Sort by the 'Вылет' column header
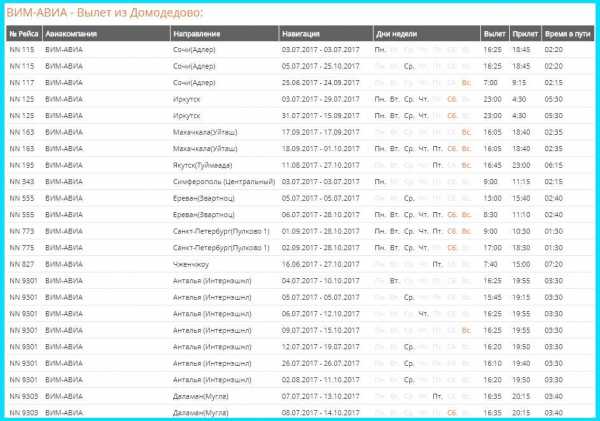The image size is (600, 421). point(492,32)
